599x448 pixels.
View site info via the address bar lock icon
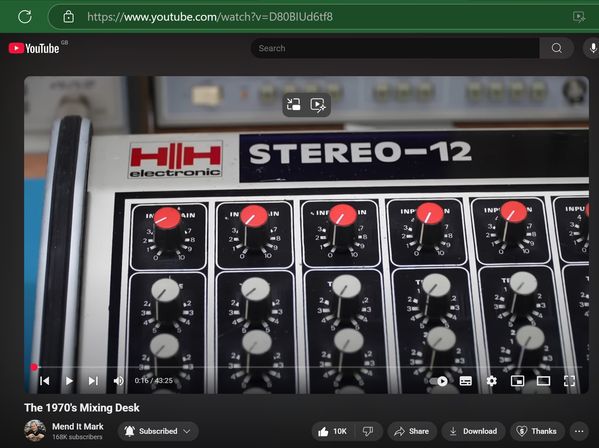pos(68,17)
